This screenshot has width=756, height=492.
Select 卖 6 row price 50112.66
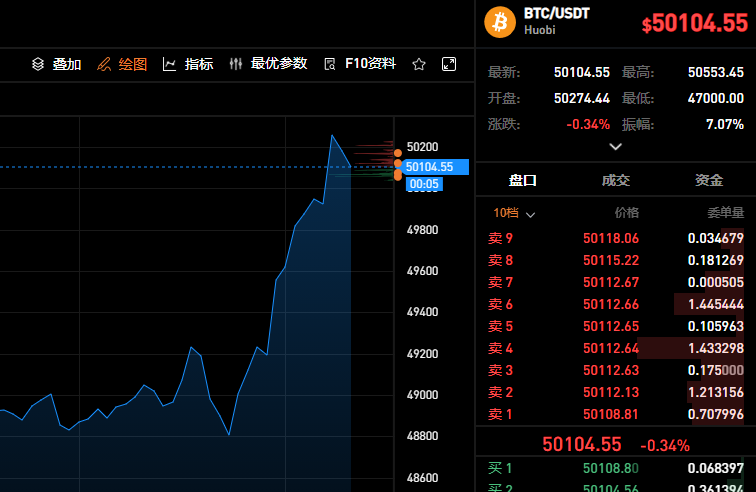[611, 304]
